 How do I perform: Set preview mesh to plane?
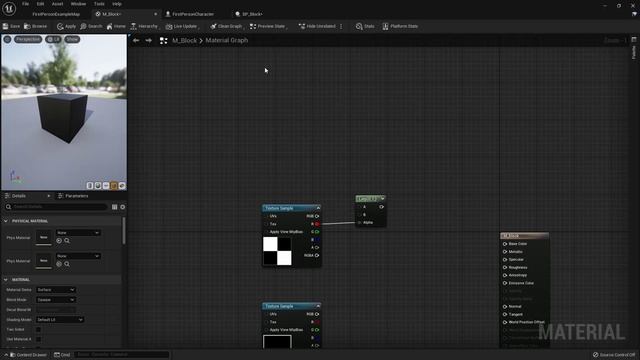pyautogui.click(x=106, y=186)
